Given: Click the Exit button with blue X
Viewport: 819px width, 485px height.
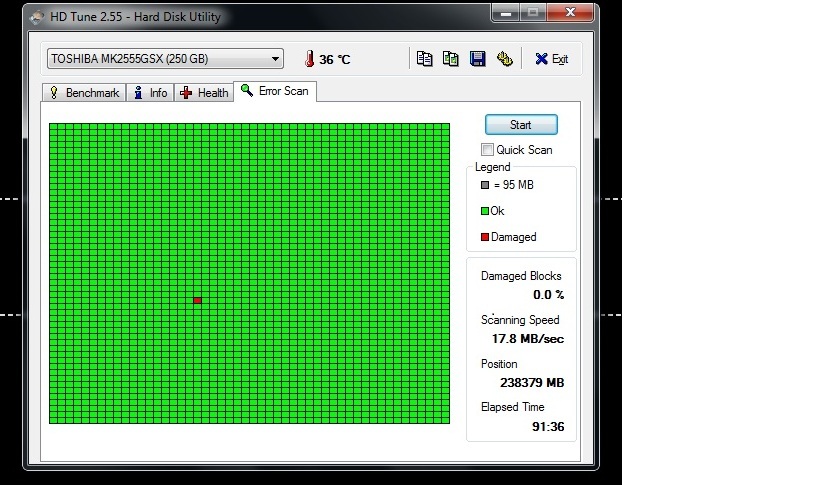Looking at the screenshot, I should (552, 59).
